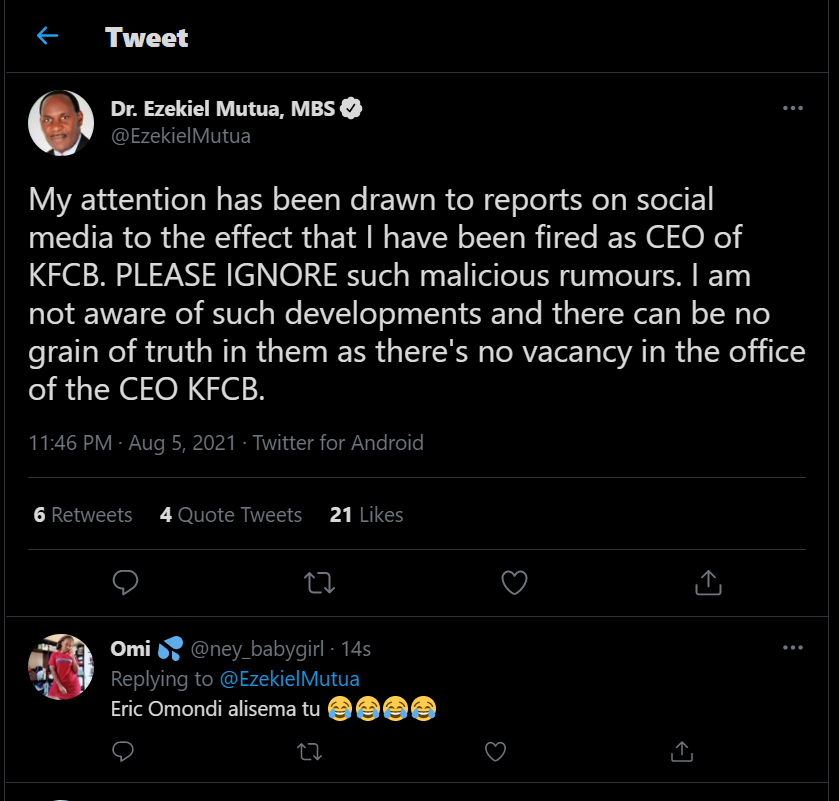Click the Twitter for Android source link
The width and height of the screenshot is (839, 801).
338,442
